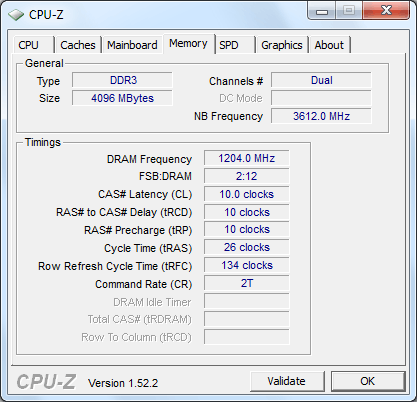Click the empty DRAM Idle Timer field
The image size is (417, 402).
[x=247, y=302]
